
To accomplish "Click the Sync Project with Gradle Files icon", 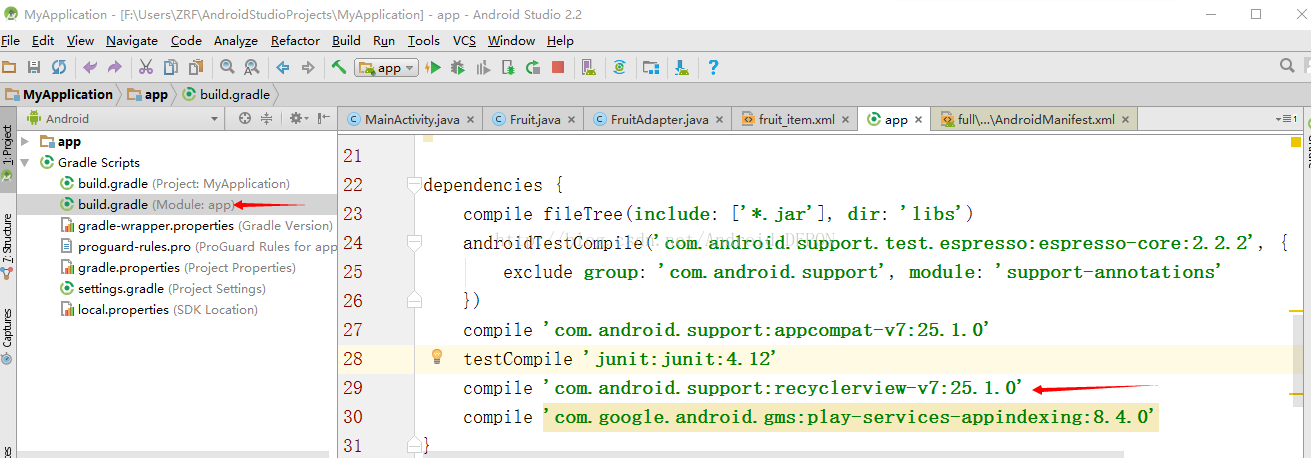I will (620, 68).
